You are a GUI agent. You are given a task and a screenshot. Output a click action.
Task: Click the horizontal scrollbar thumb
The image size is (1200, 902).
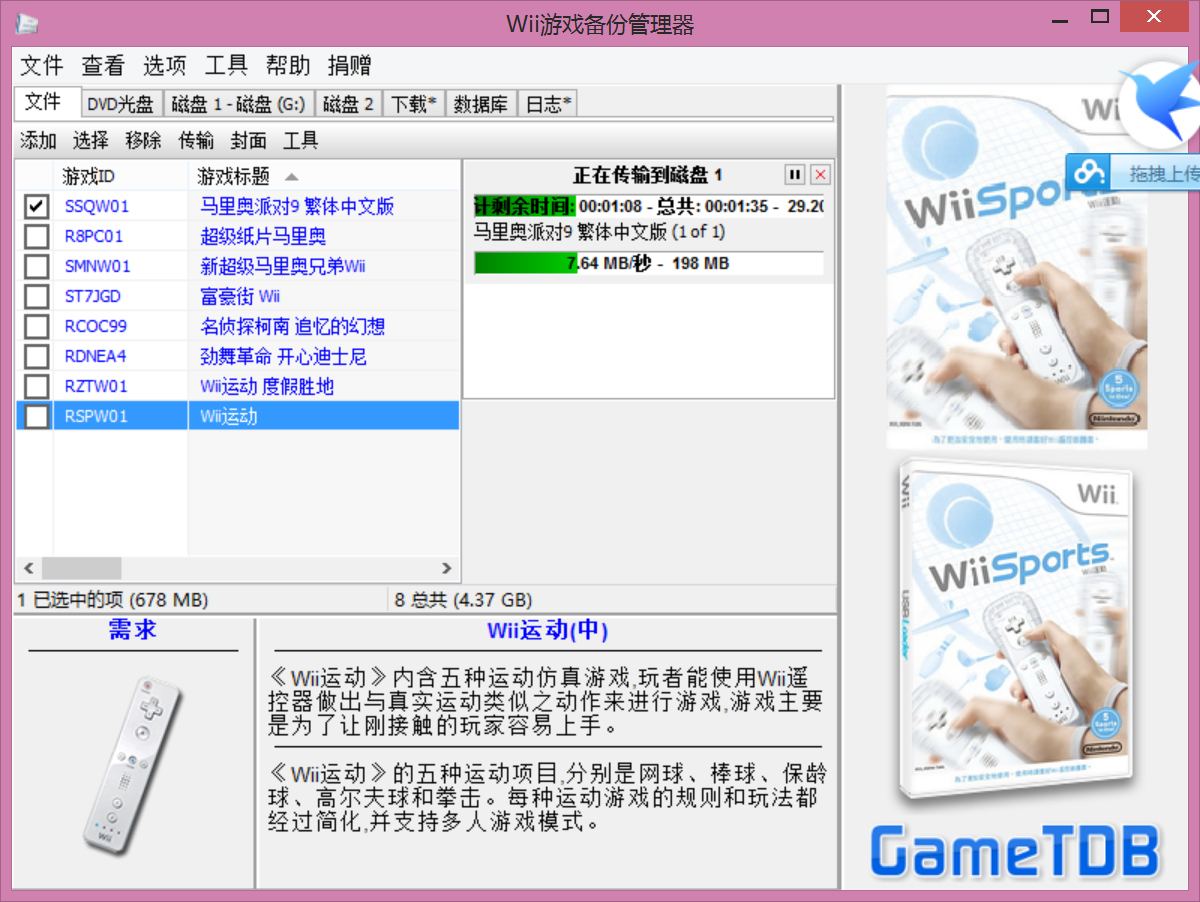point(81,568)
